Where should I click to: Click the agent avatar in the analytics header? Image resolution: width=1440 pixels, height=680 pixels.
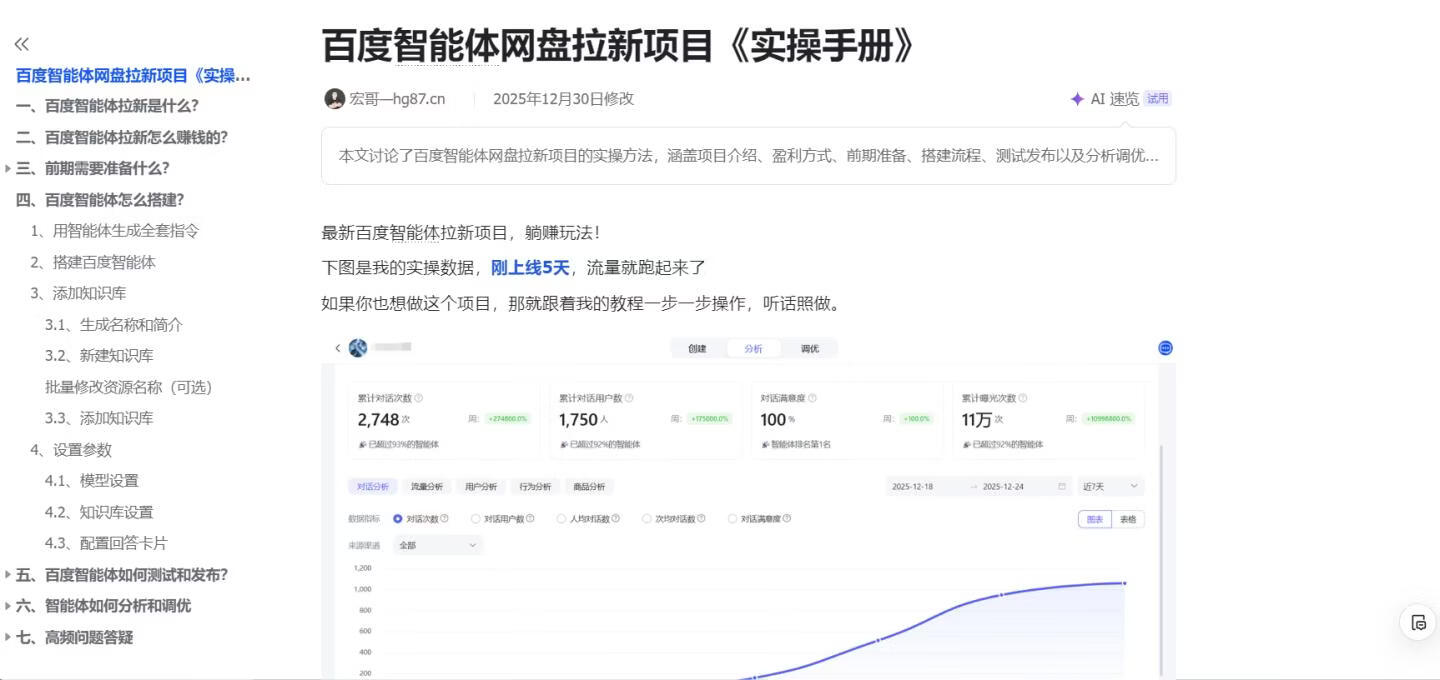[x=357, y=347]
